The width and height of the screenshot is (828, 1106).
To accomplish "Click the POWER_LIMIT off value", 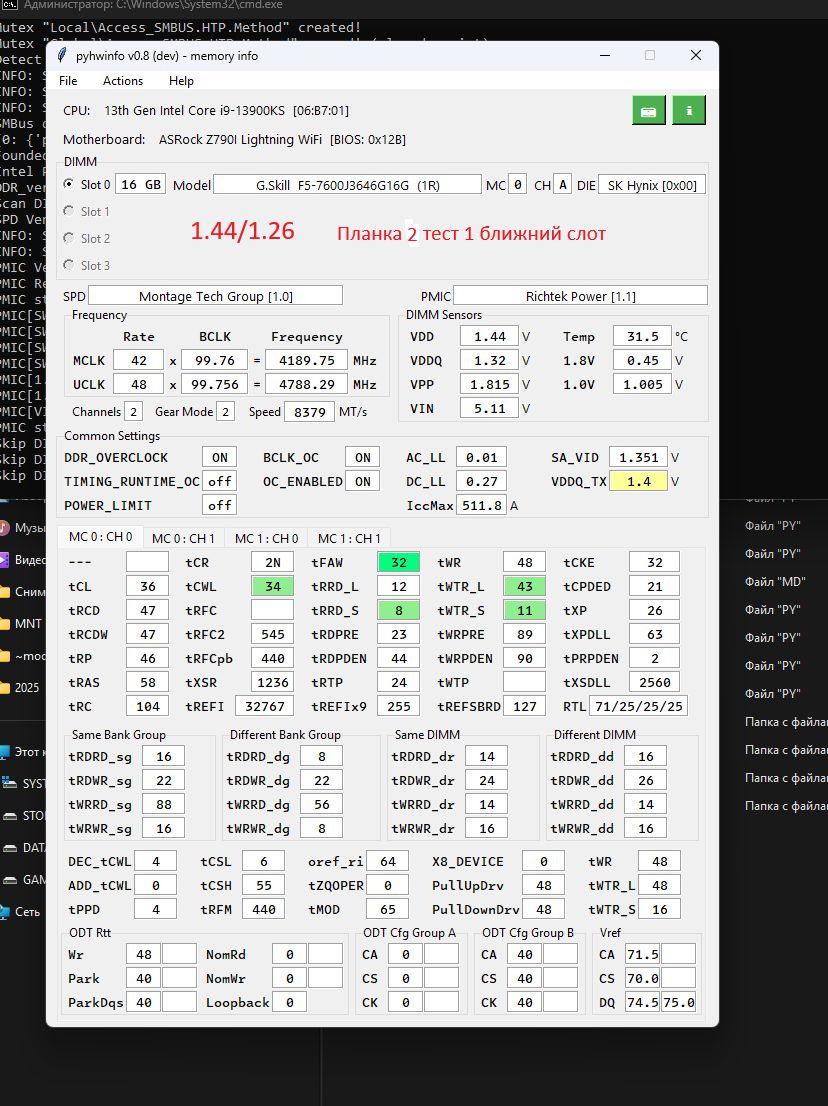I will (x=219, y=505).
